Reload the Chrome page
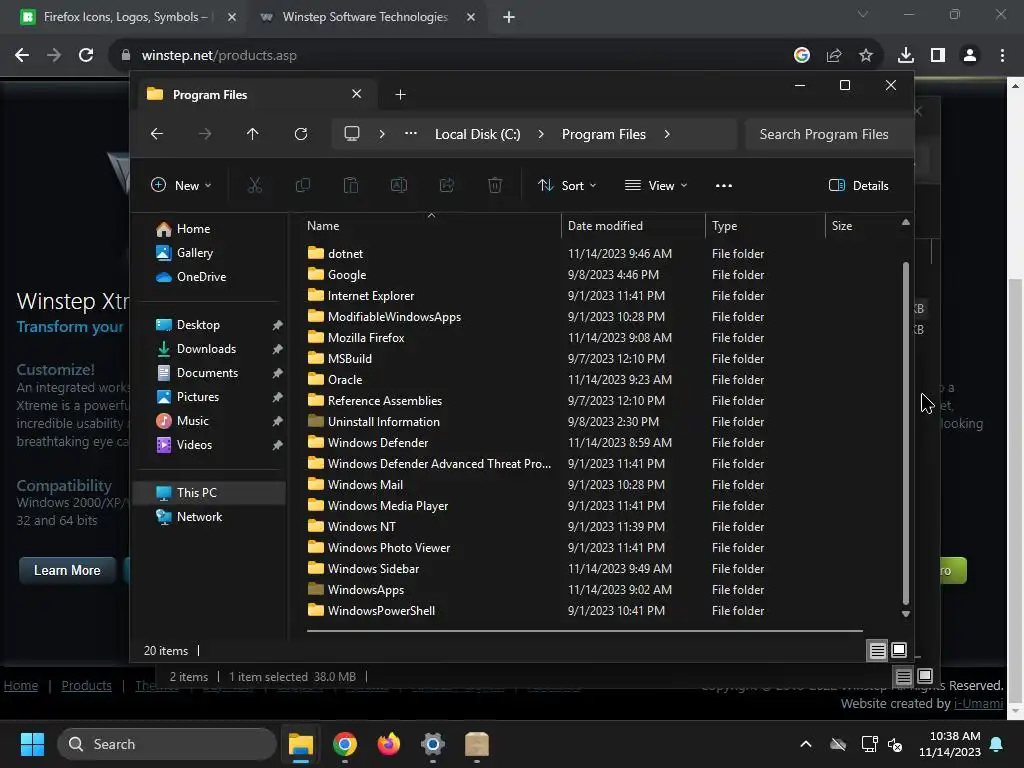 (x=86, y=56)
